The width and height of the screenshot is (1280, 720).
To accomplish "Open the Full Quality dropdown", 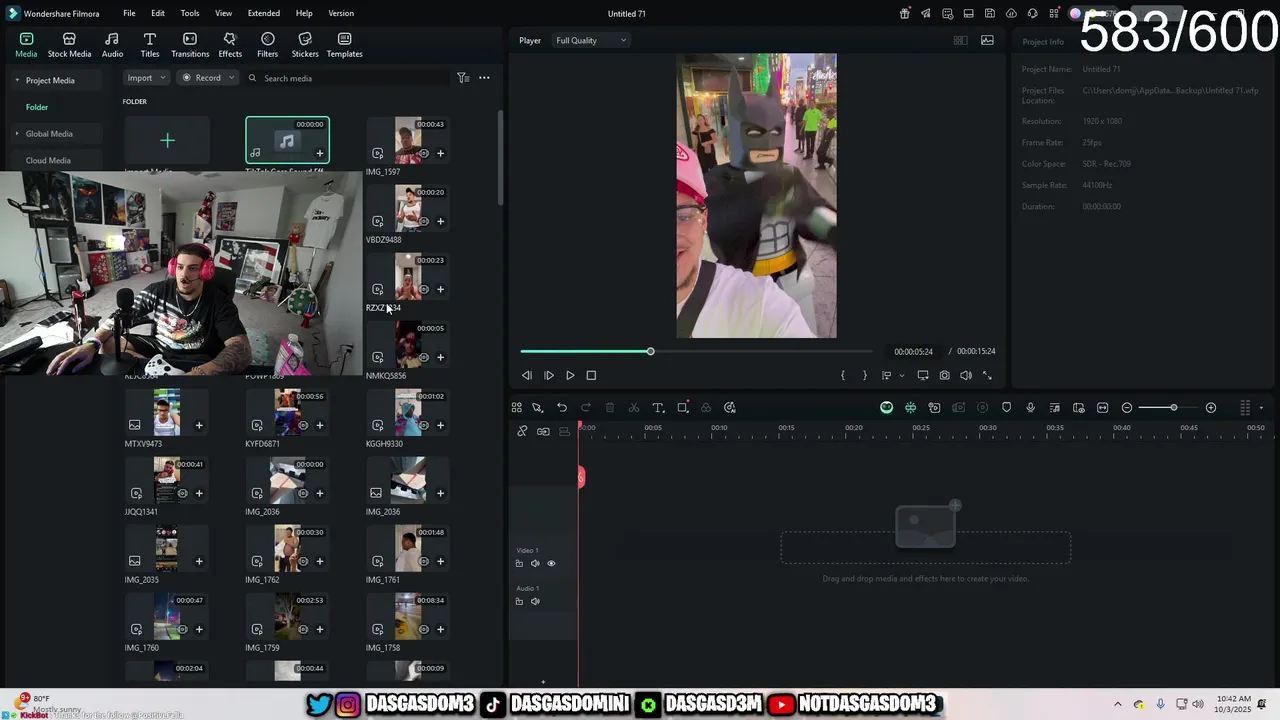I will tap(591, 40).
